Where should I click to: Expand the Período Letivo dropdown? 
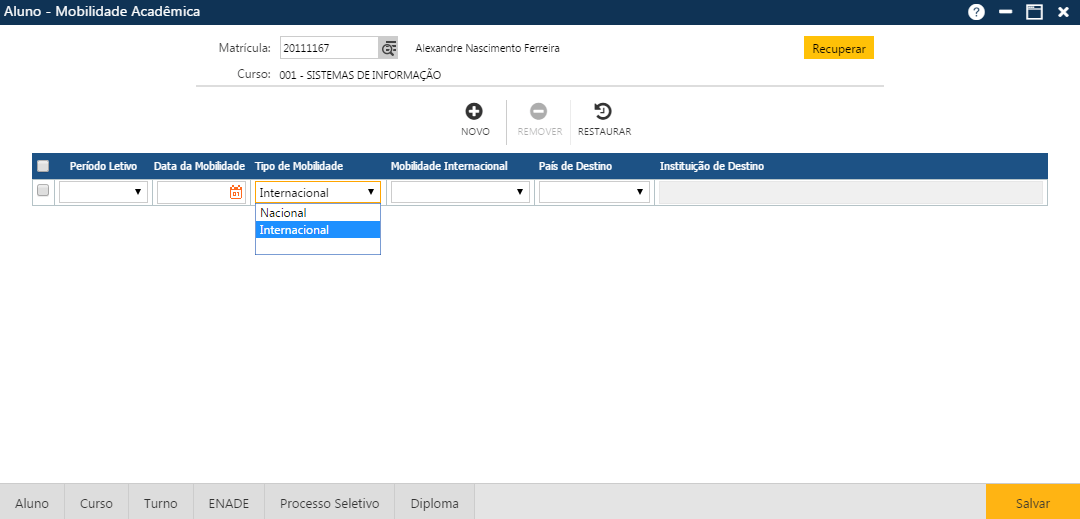pyautogui.click(x=103, y=192)
